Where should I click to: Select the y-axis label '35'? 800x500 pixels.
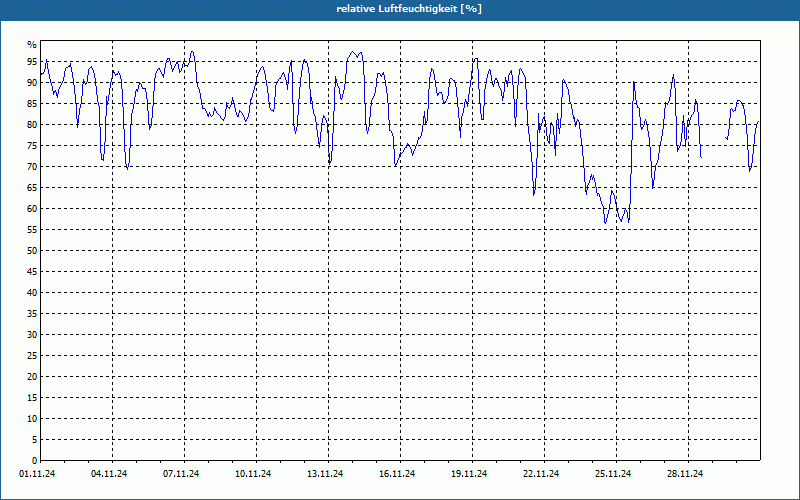click(x=32, y=313)
